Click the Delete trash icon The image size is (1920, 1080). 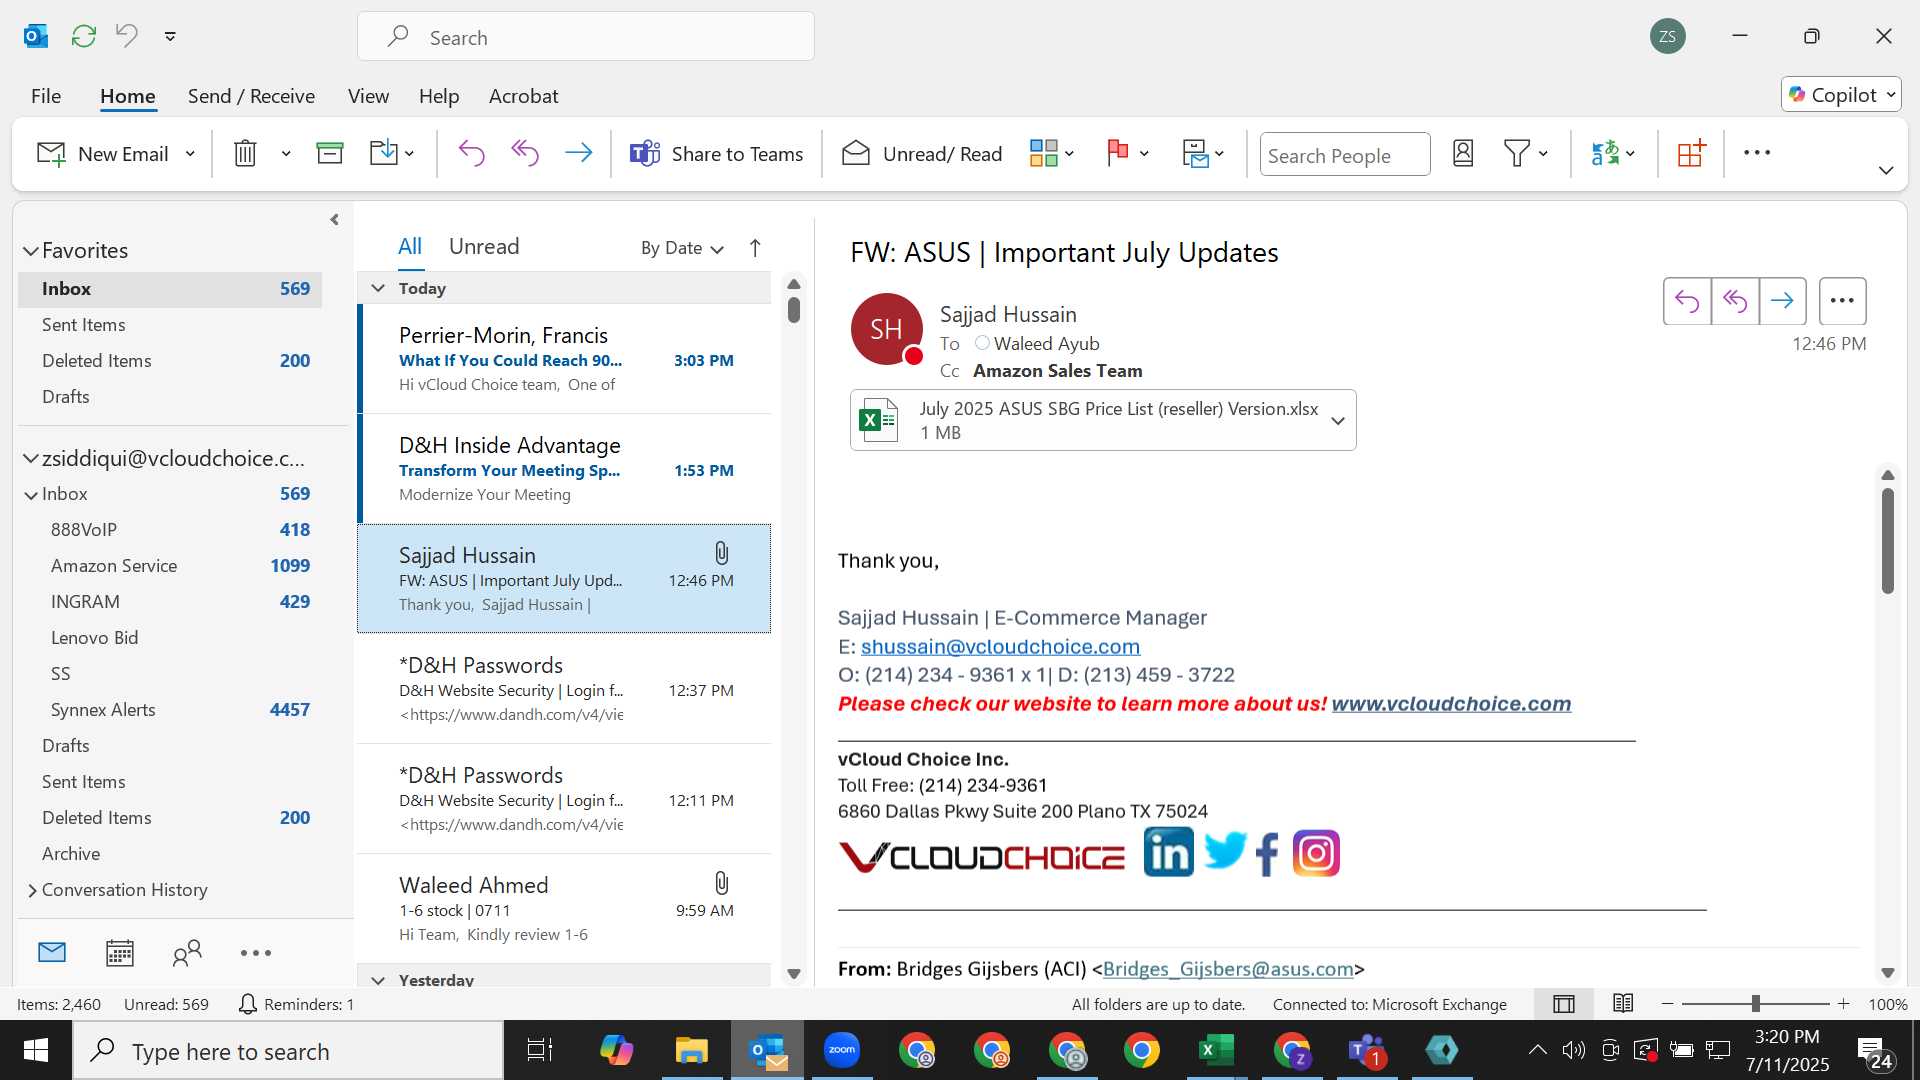click(x=245, y=153)
